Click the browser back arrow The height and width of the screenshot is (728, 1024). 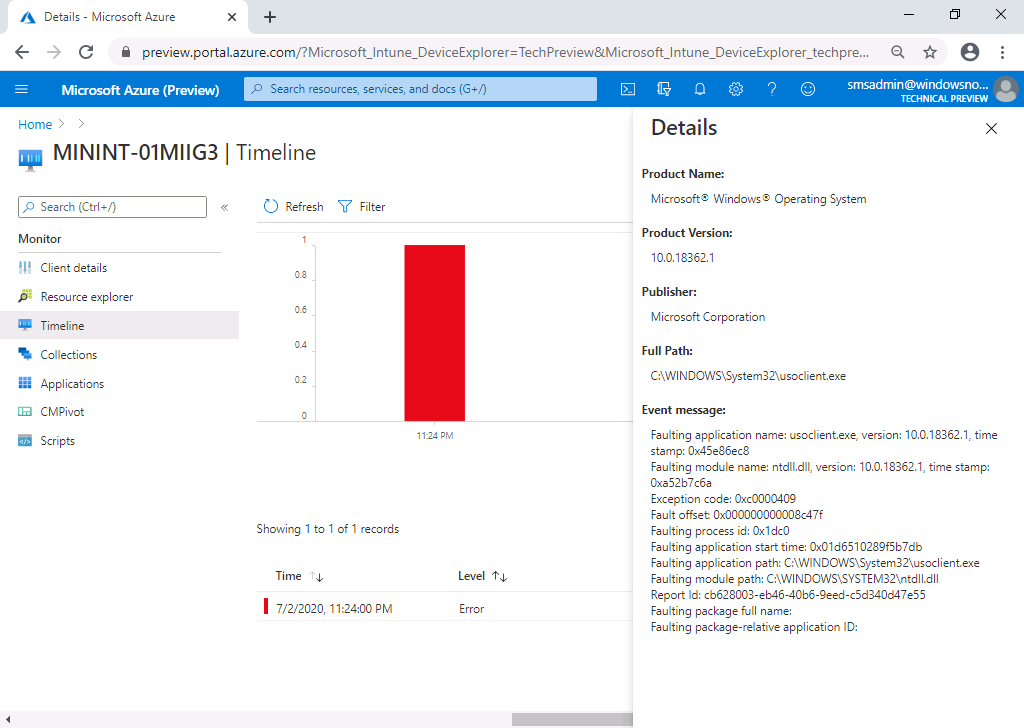[x=22, y=52]
